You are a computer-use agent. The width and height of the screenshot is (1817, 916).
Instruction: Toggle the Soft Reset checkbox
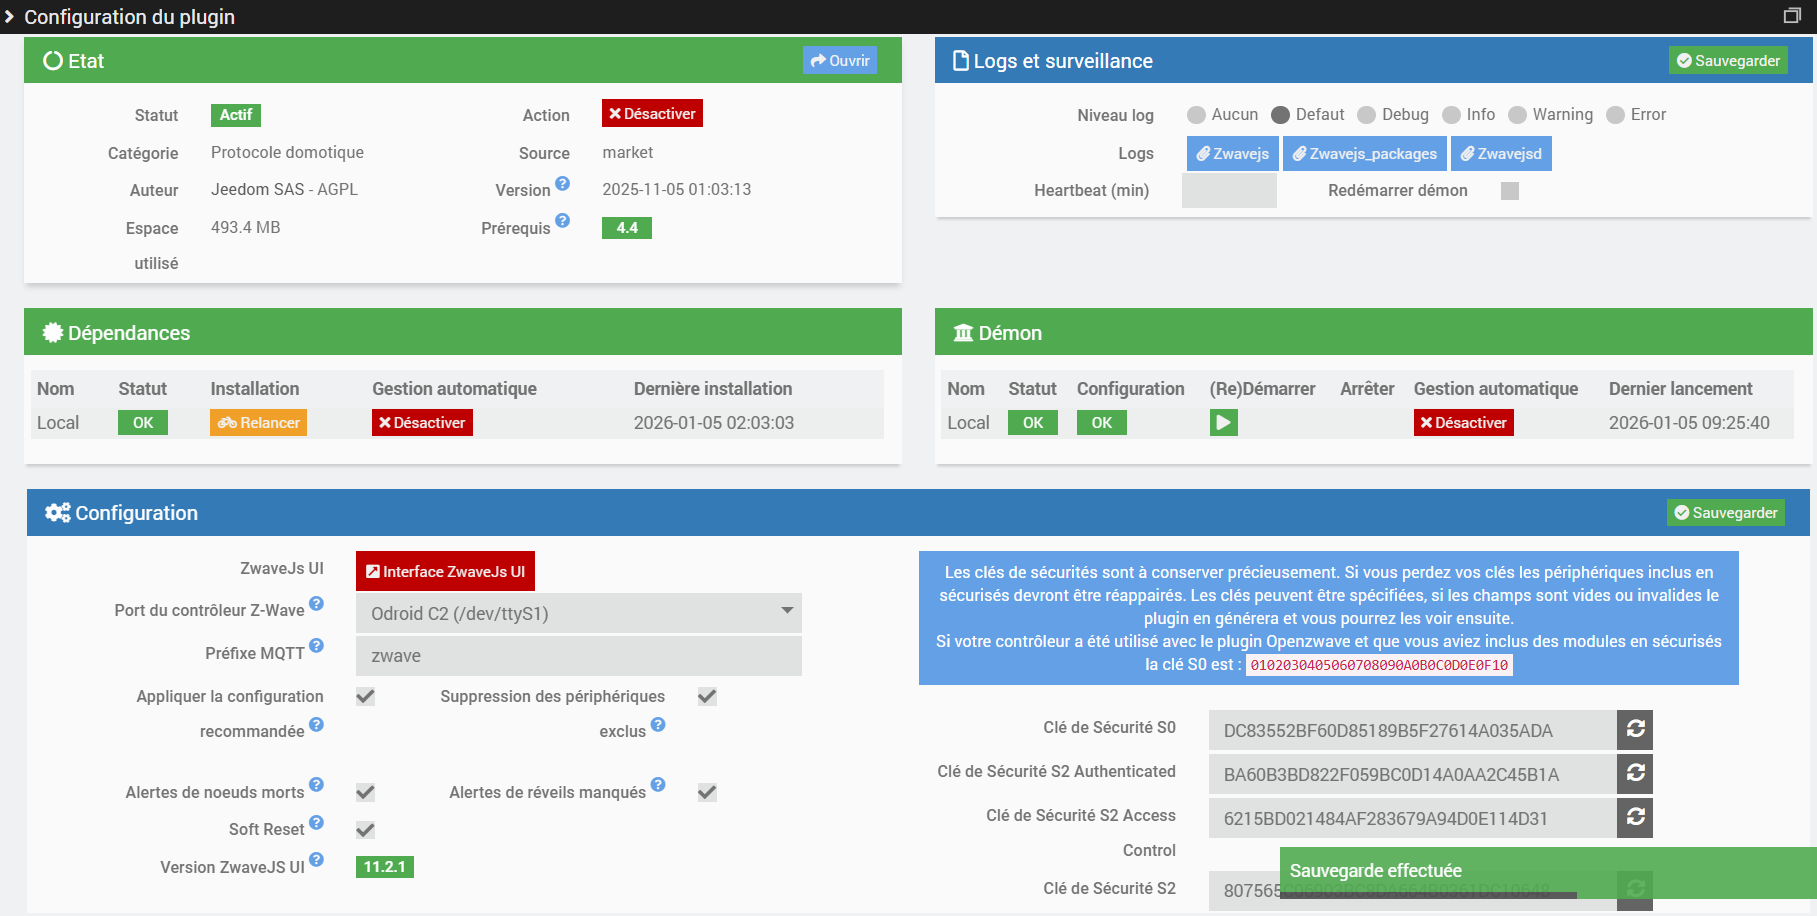tap(366, 830)
